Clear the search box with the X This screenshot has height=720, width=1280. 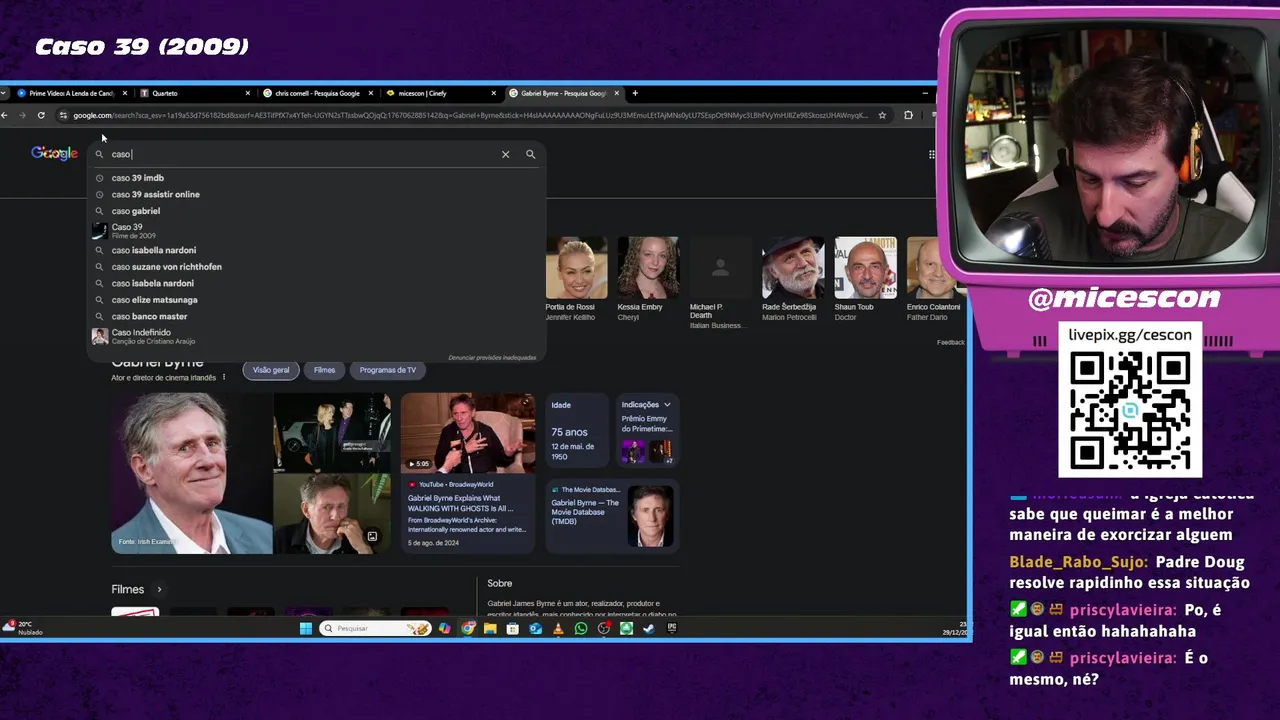pos(505,154)
